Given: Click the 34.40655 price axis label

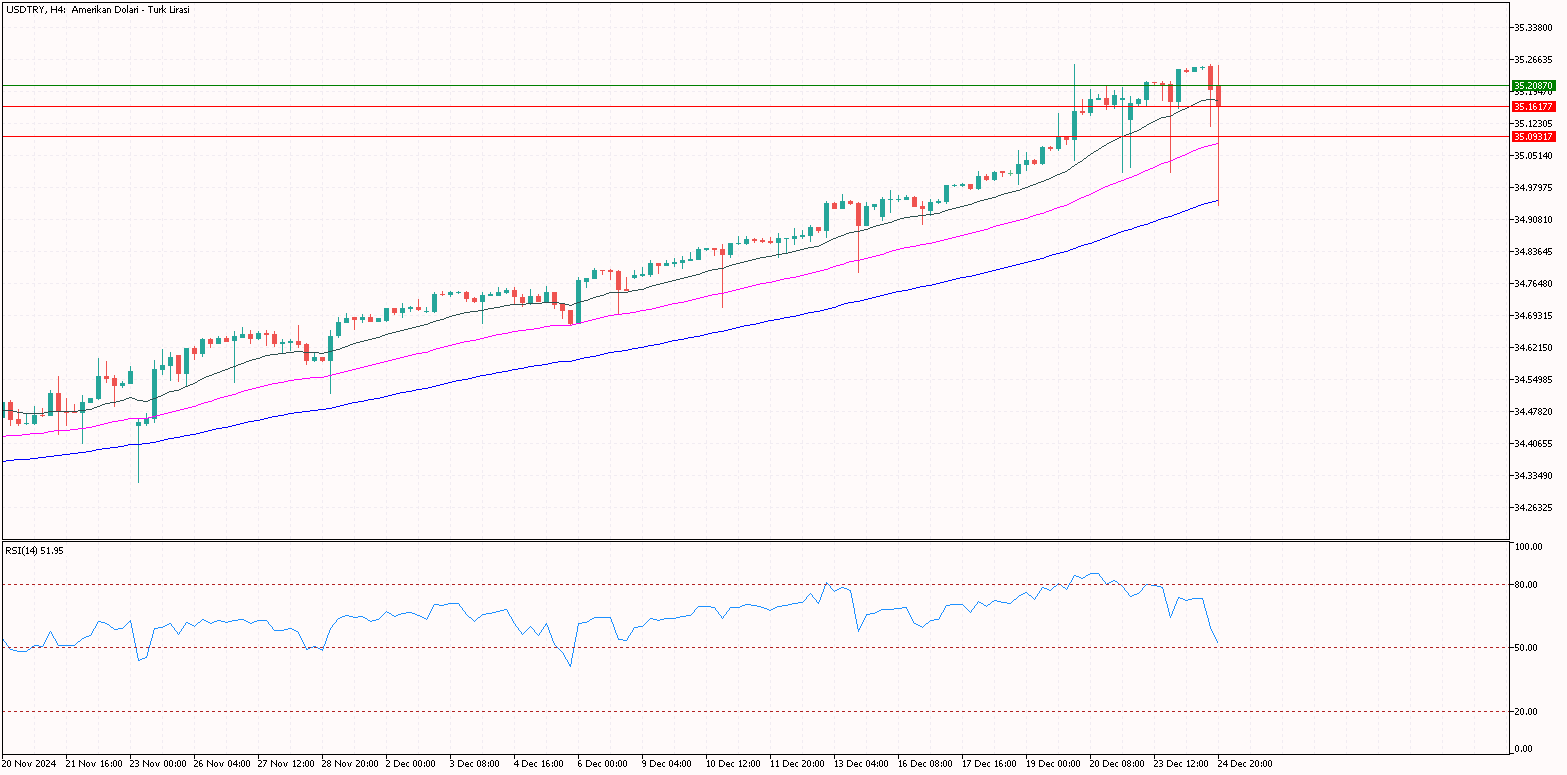Looking at the screenshot, I should point(1533,444).
